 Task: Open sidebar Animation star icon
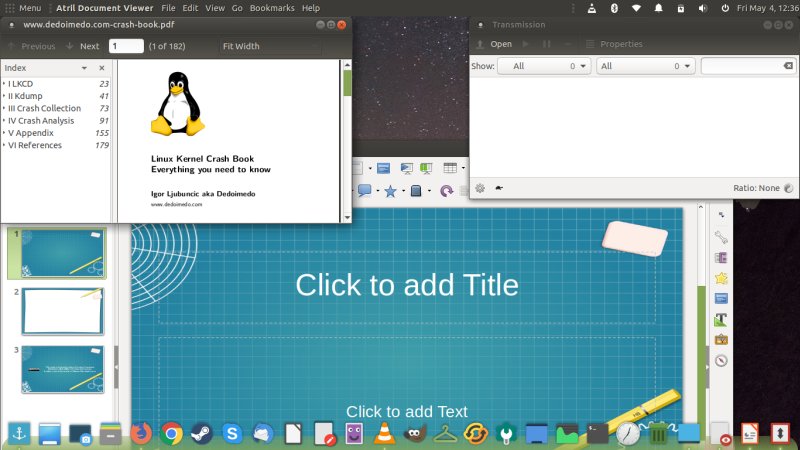721,279
